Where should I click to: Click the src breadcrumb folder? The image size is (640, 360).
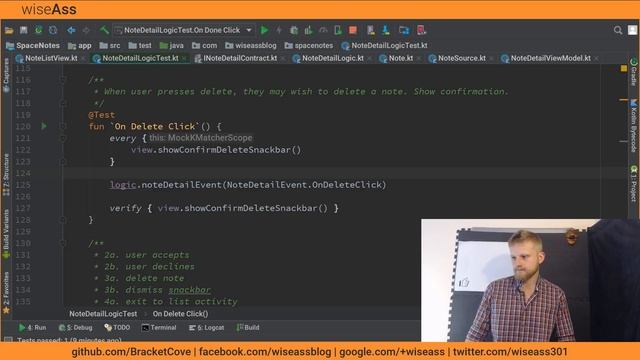pyautogui.click(x=110, y=45)
